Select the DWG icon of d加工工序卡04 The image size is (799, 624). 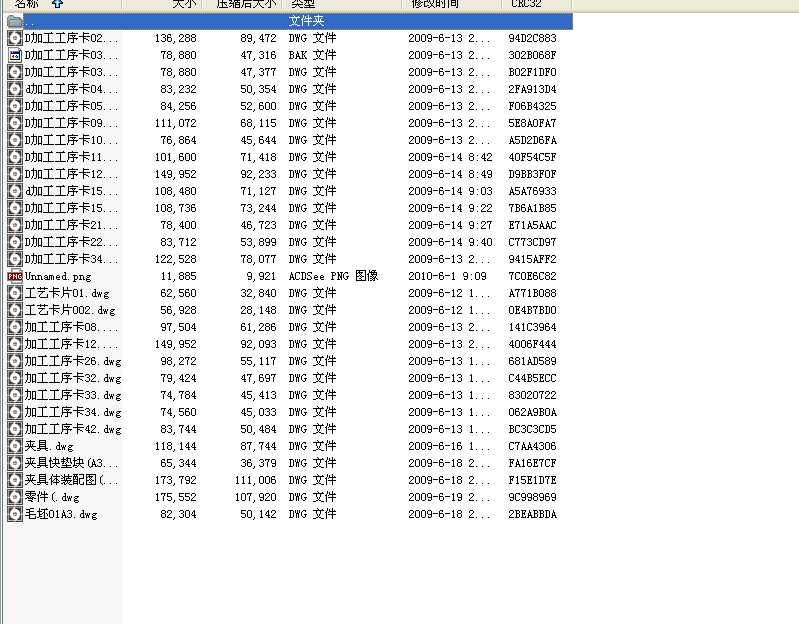[x=15, y=89]
